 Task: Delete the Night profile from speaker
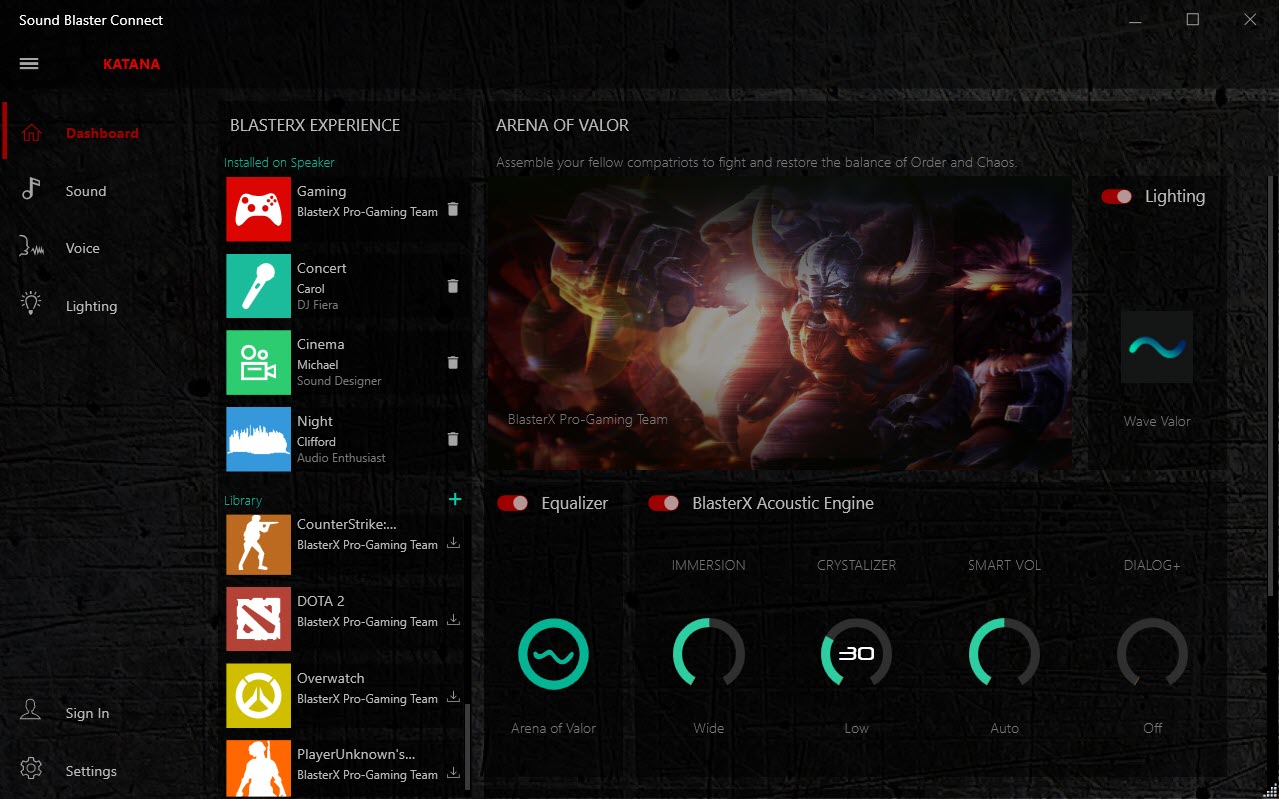tap(453, 439)
